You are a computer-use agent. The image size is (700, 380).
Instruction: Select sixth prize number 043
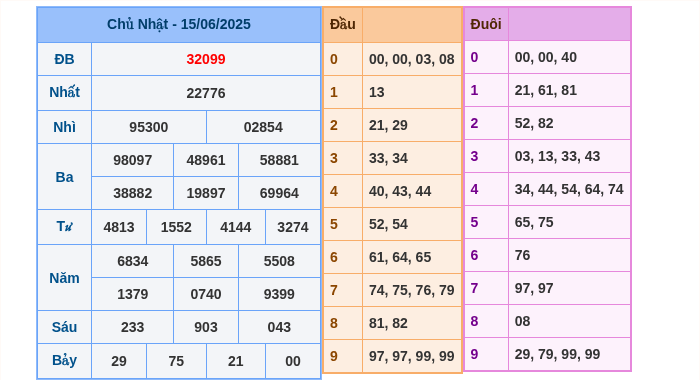(x=279, y=327)
